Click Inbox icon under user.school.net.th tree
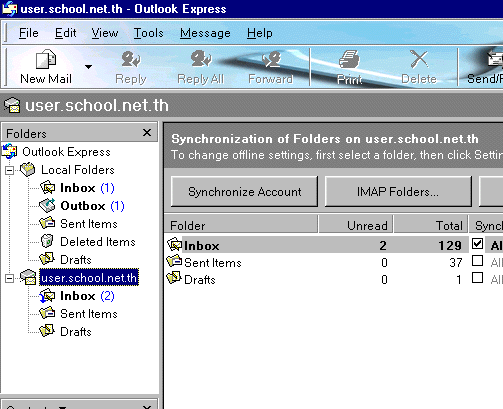Viewport: 503px width, 409px height. [47, 295]
